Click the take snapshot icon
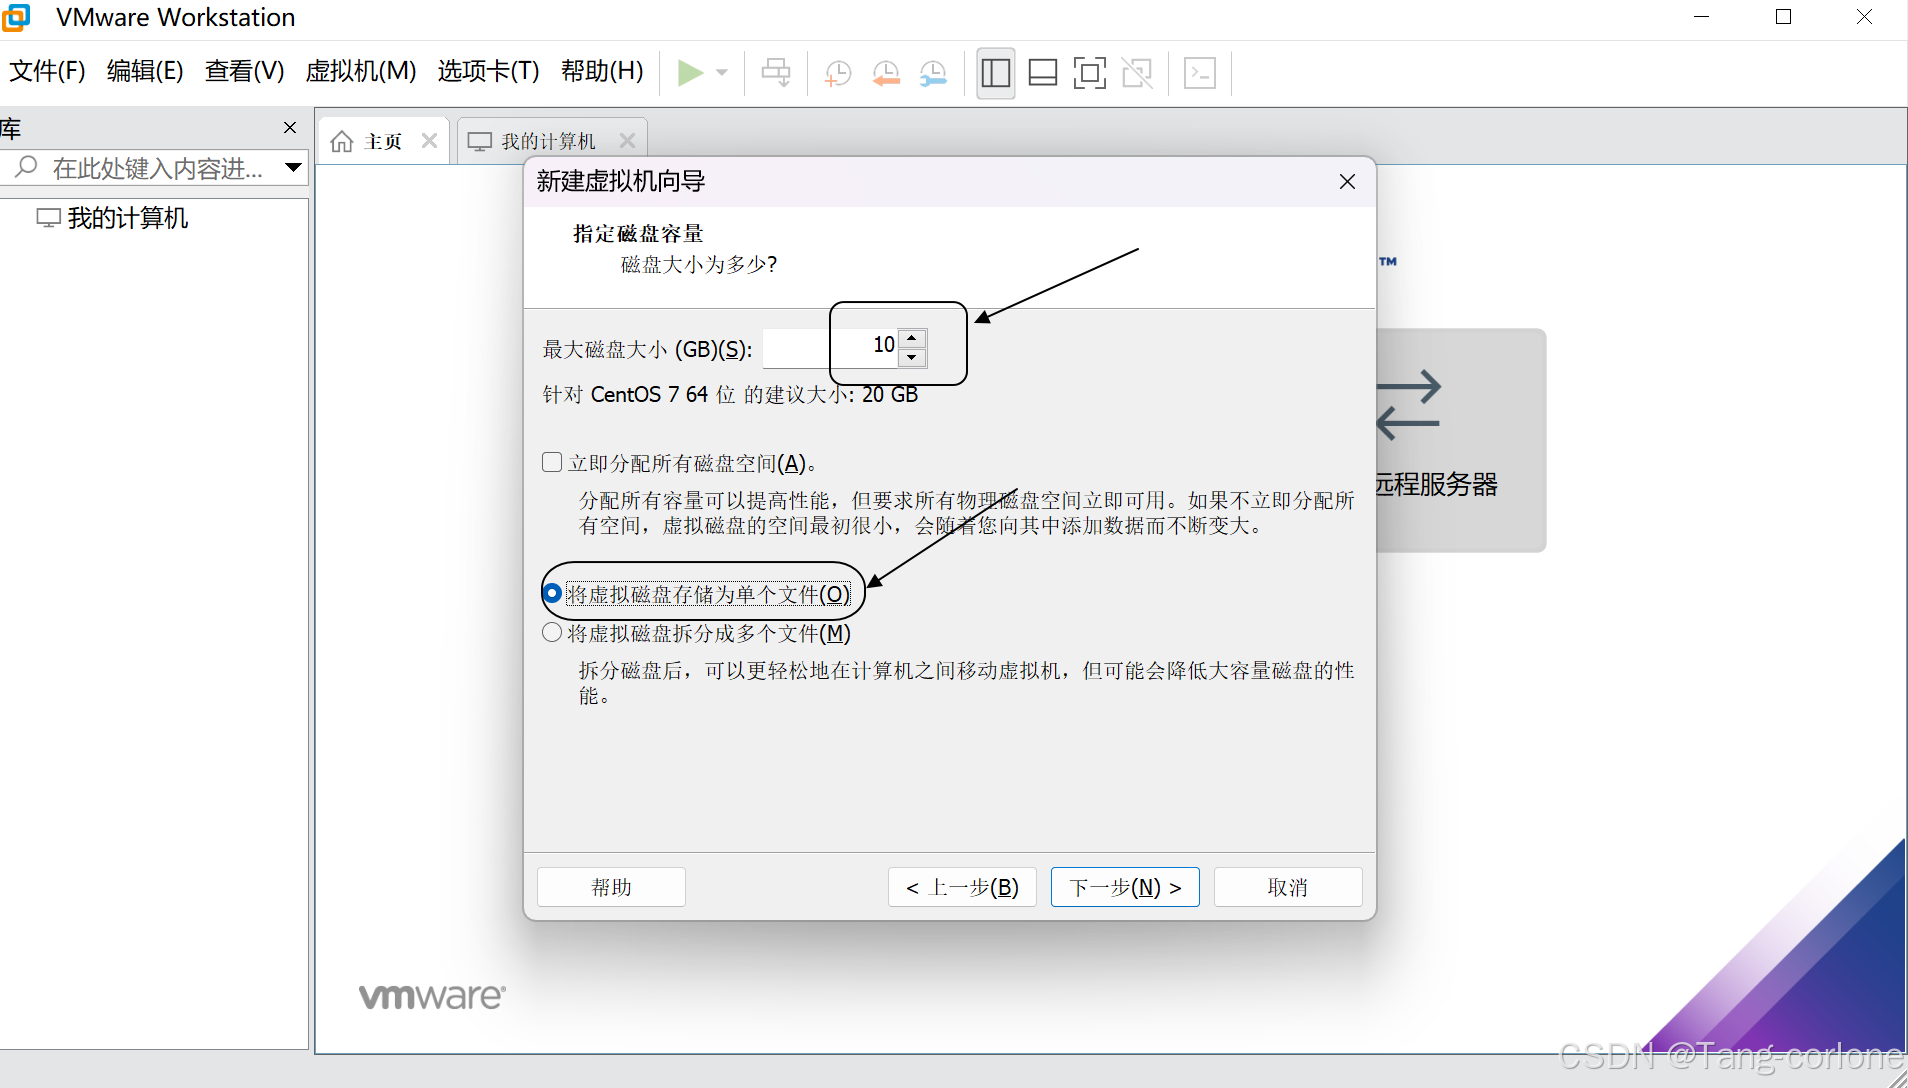Screen dimensions: 1908x1088 [x=838, y=73]
